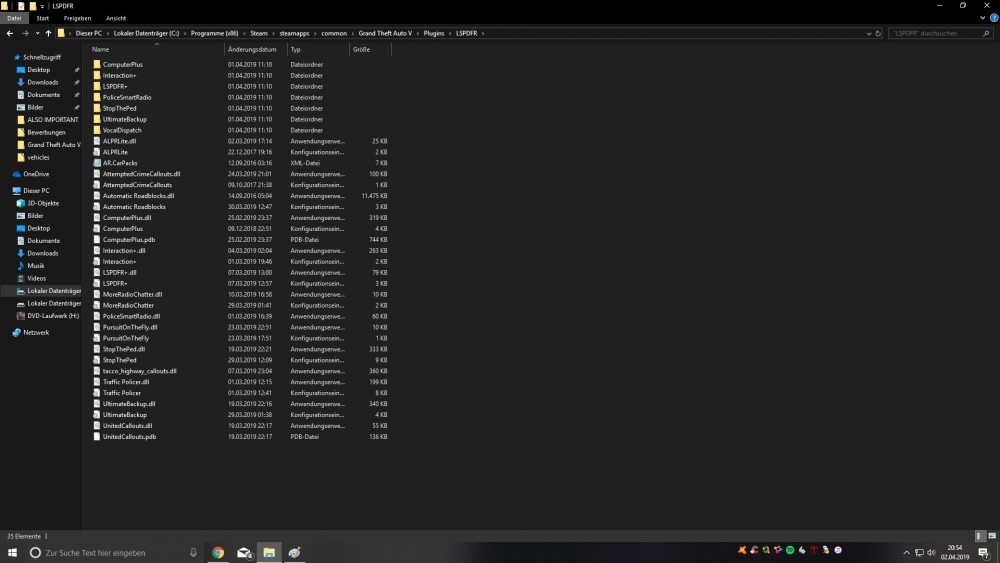This screenshot has width=1000, height=563.
Task: Select Bewerbungen folder in quick access
Action: click(x=46, y=133)
